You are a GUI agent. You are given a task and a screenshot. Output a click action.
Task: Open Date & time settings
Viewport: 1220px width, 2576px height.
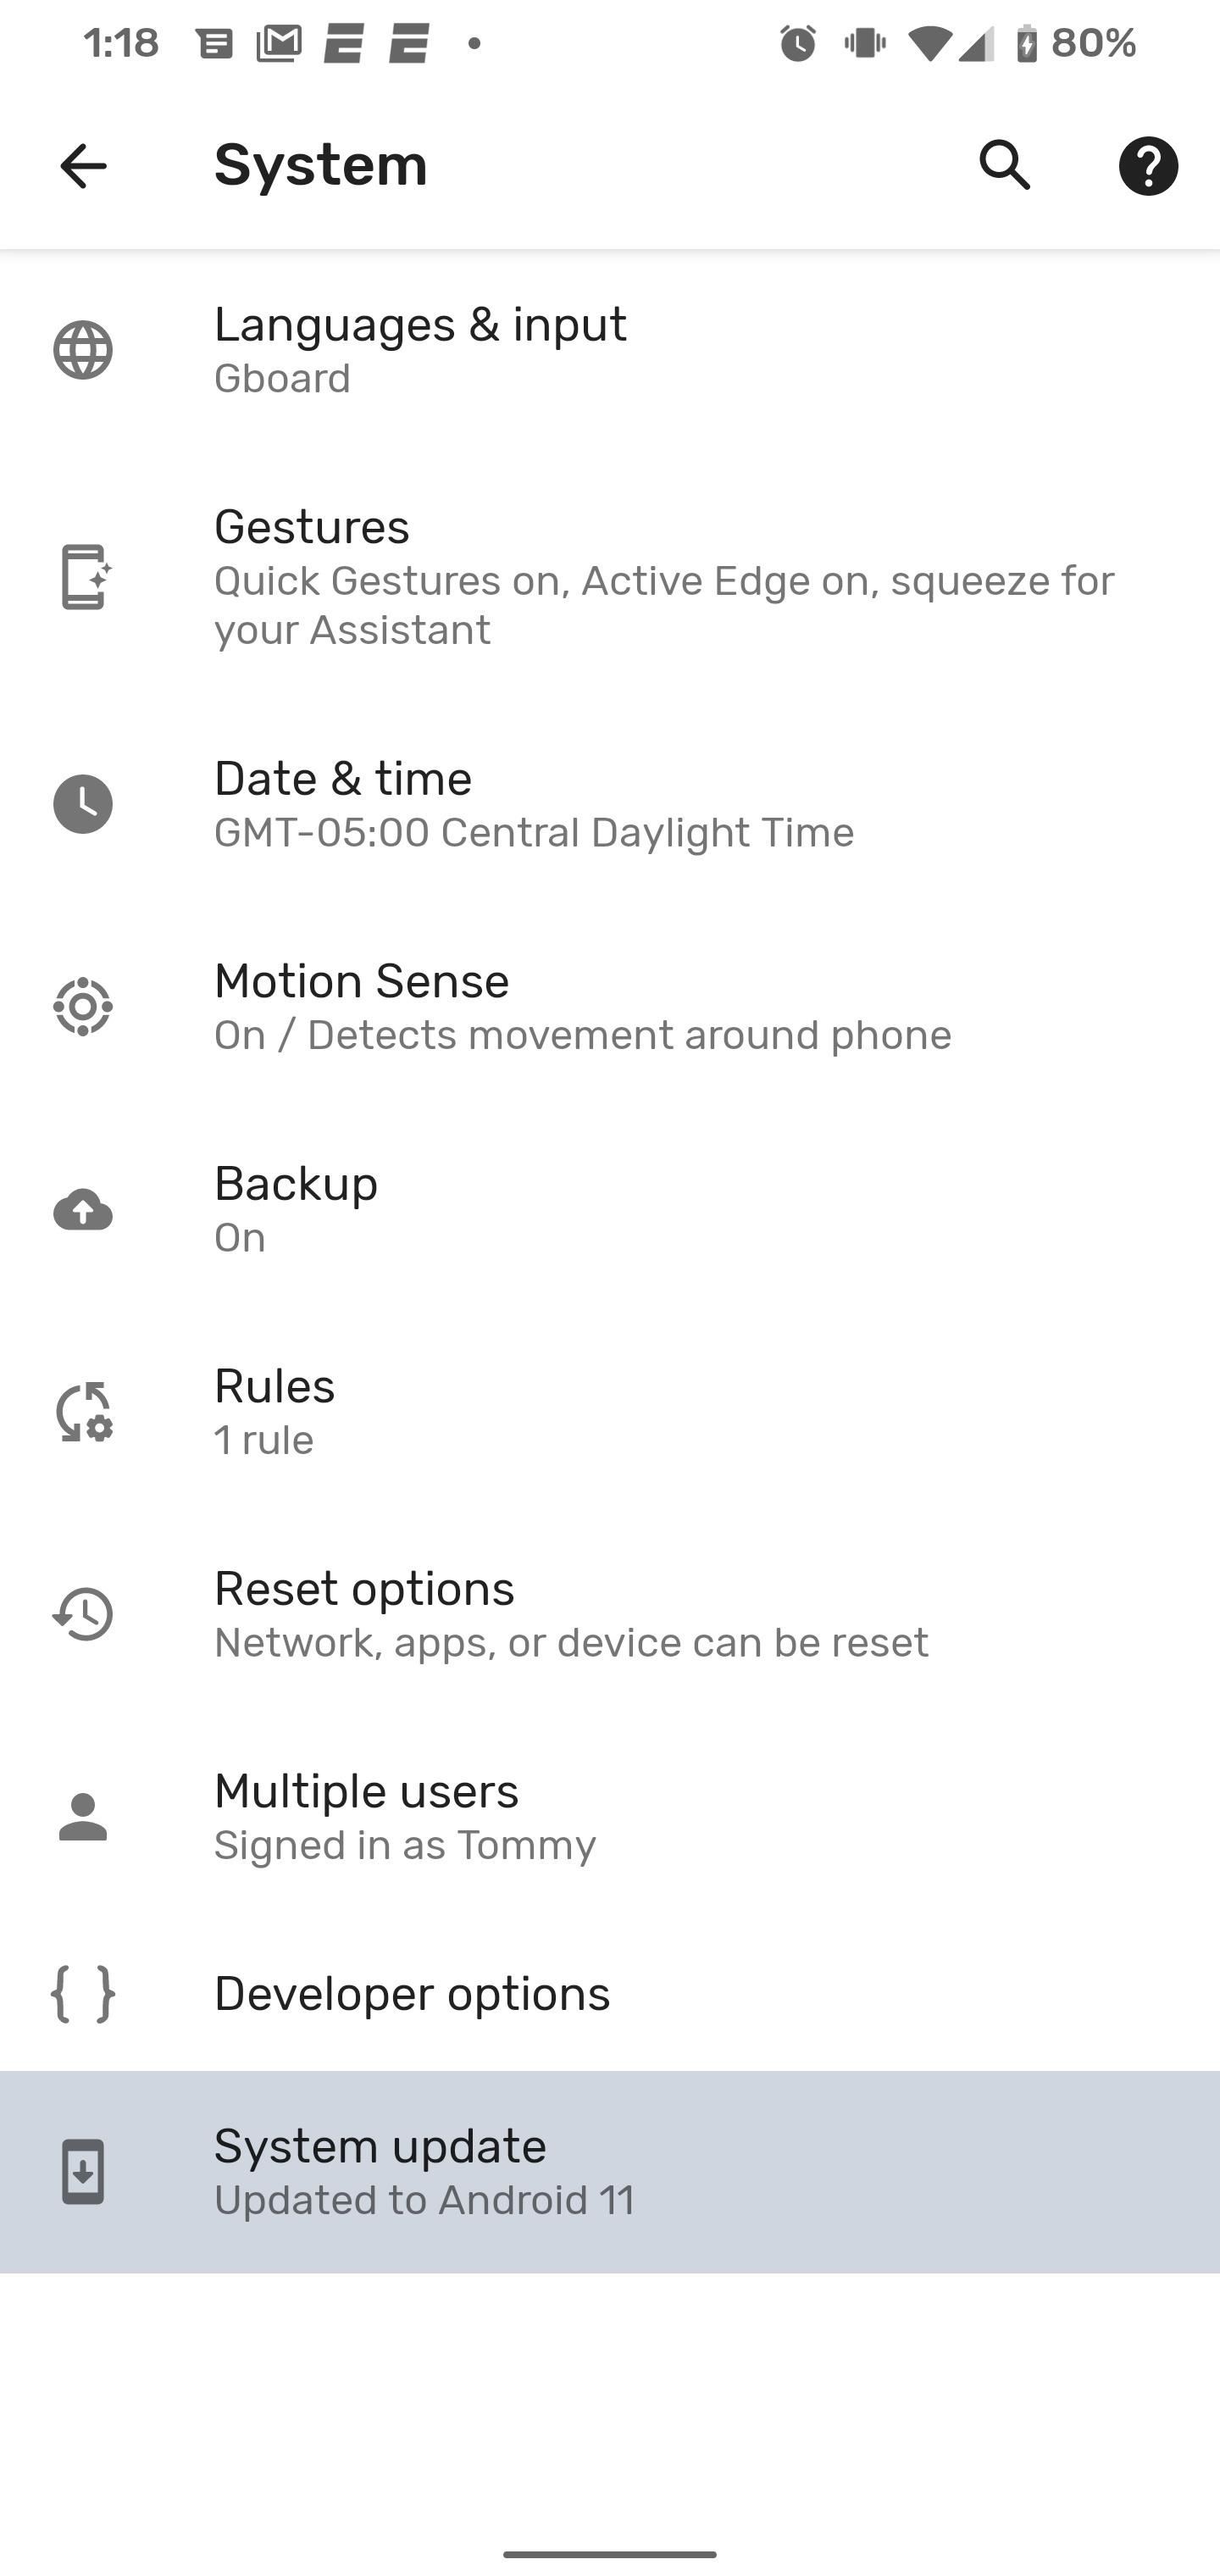(610, 804)
